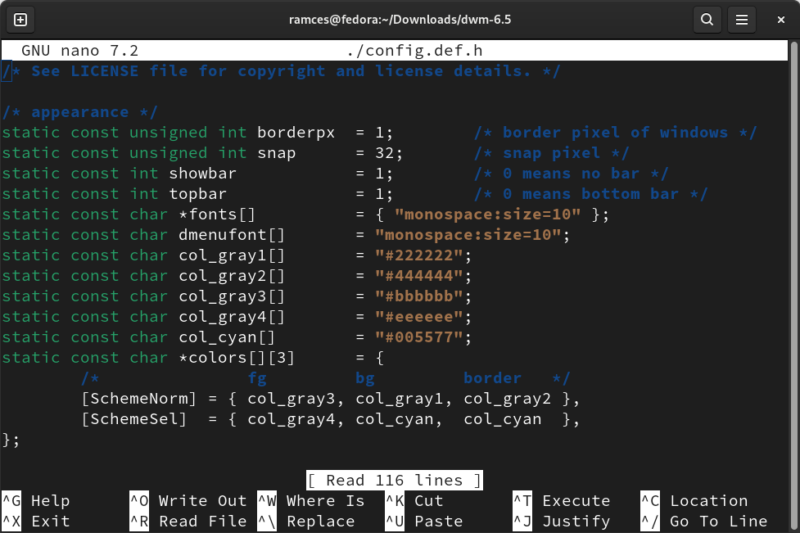Click the "#444444" color string
The image size is (800, 533).
[x=419, y=276]
